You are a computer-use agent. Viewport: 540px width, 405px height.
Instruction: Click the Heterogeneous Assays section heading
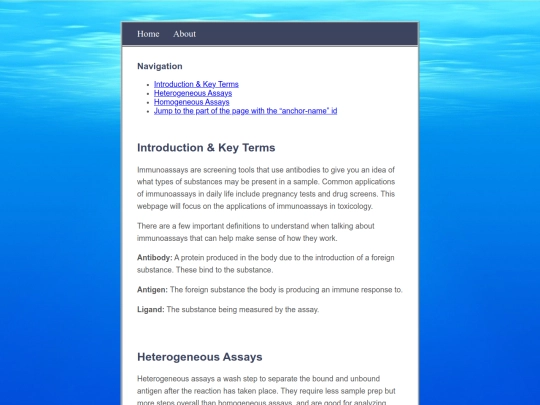[x=200, y=357]
